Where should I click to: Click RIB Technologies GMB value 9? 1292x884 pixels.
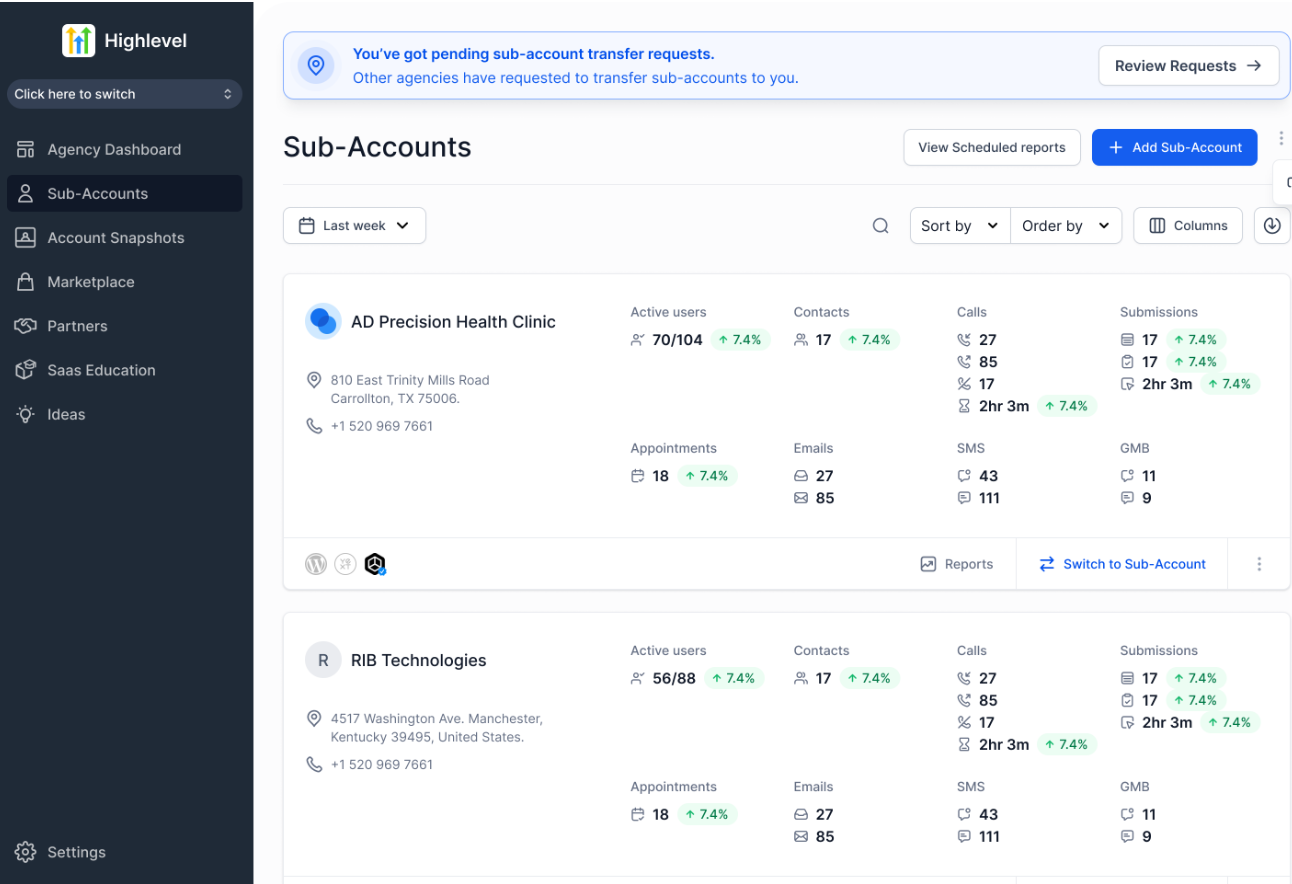(1146, 836)
